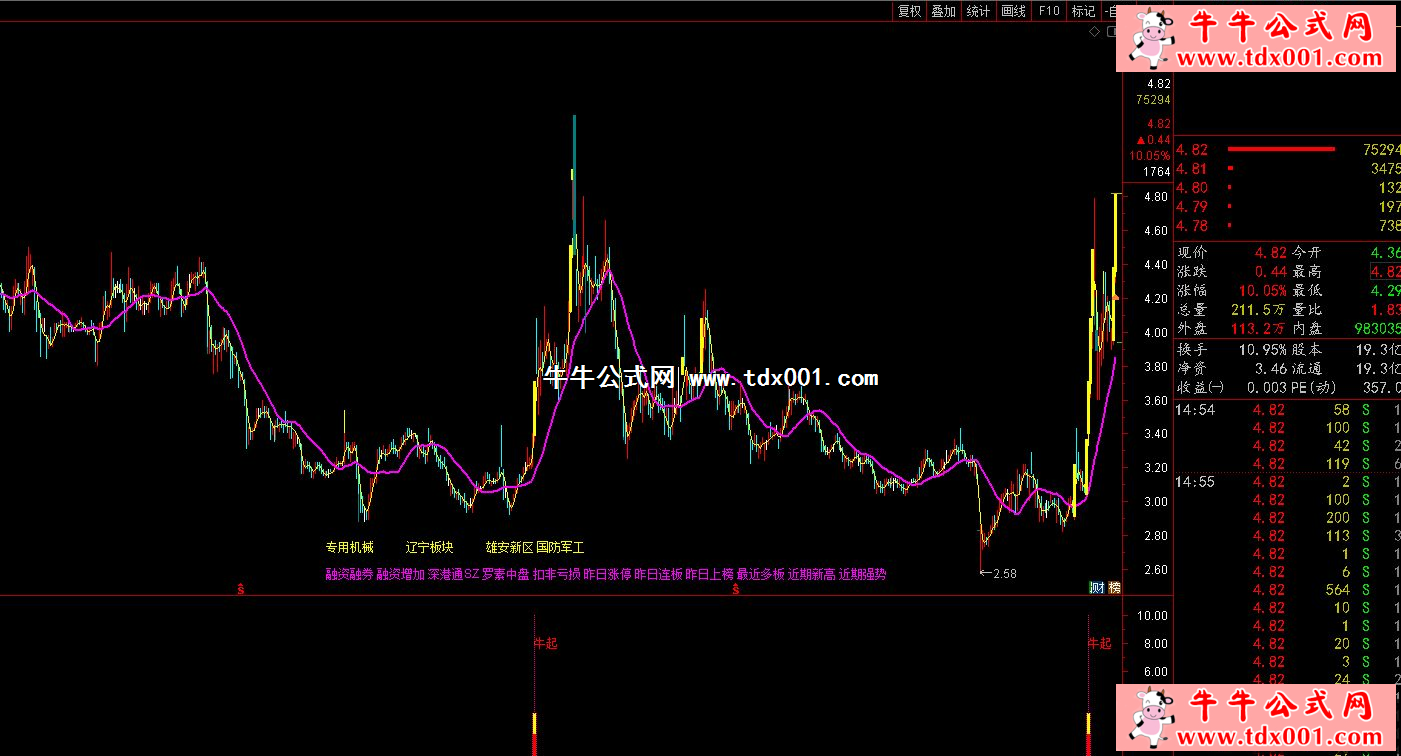This screenshot has width=1401, height=756.
Task: Click the first 牛起 signal label in the indicator panel
Action: 545,643
